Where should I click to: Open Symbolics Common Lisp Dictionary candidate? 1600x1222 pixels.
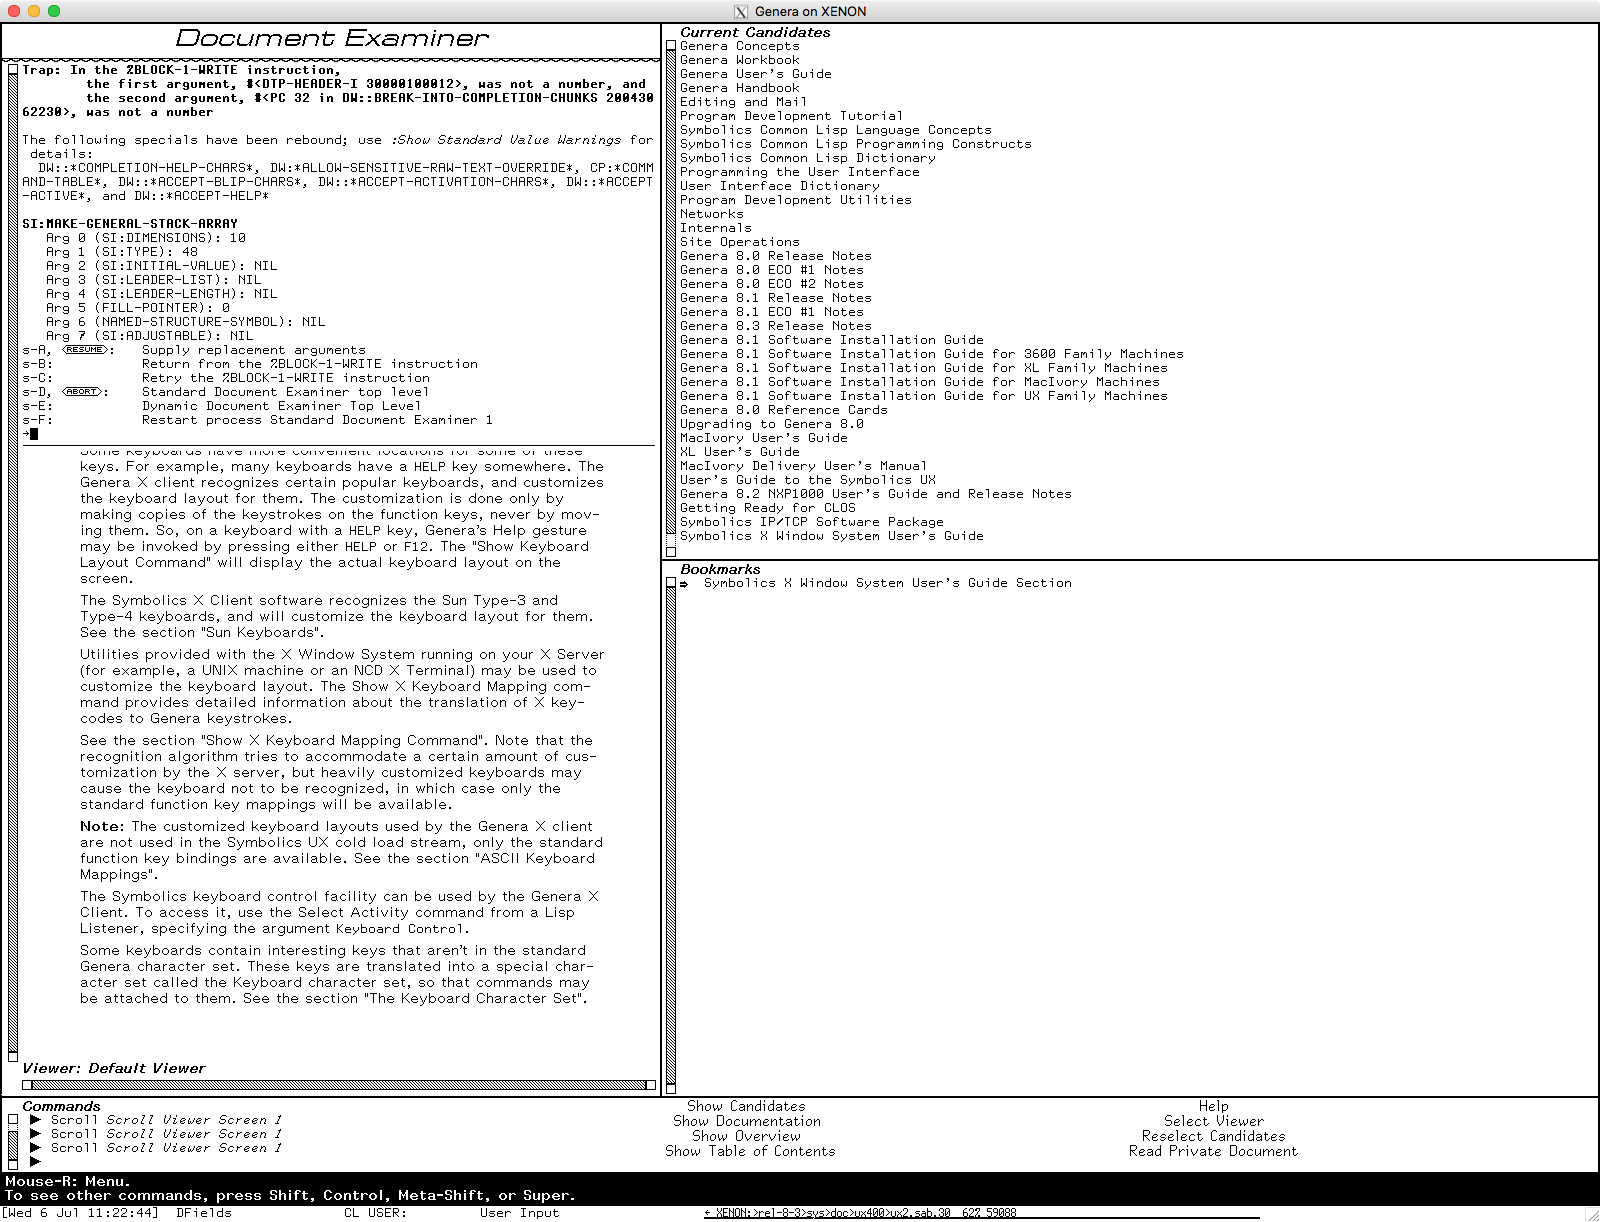(807, 158)
